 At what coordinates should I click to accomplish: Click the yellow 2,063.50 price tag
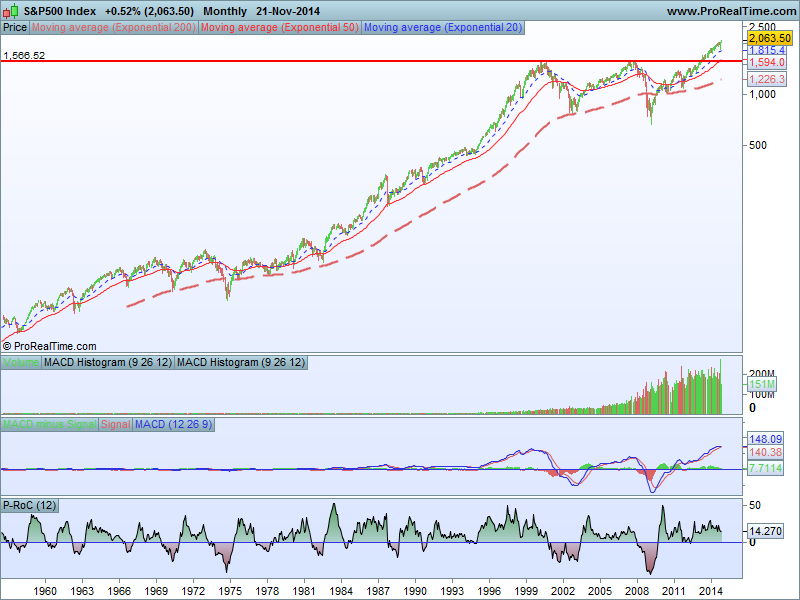tap(770, 38)
